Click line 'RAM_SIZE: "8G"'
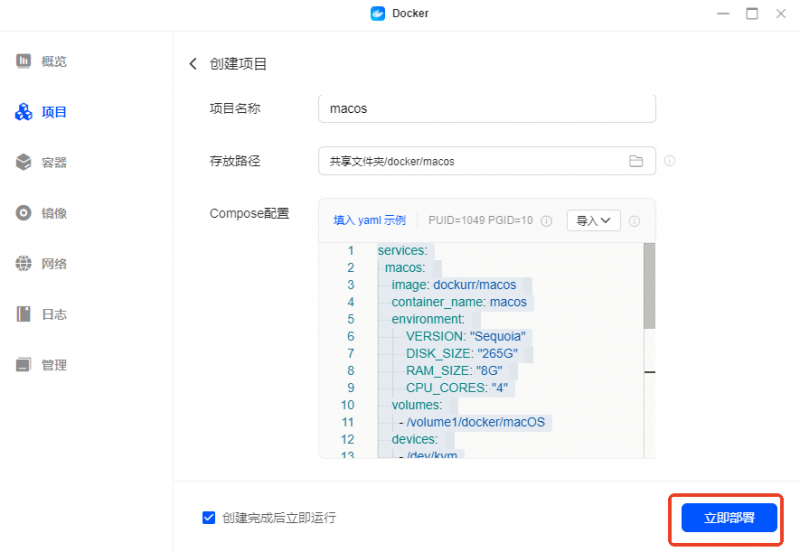Image resolution: width=800 pixels, height=552 pixels. [x=454, y=371]
